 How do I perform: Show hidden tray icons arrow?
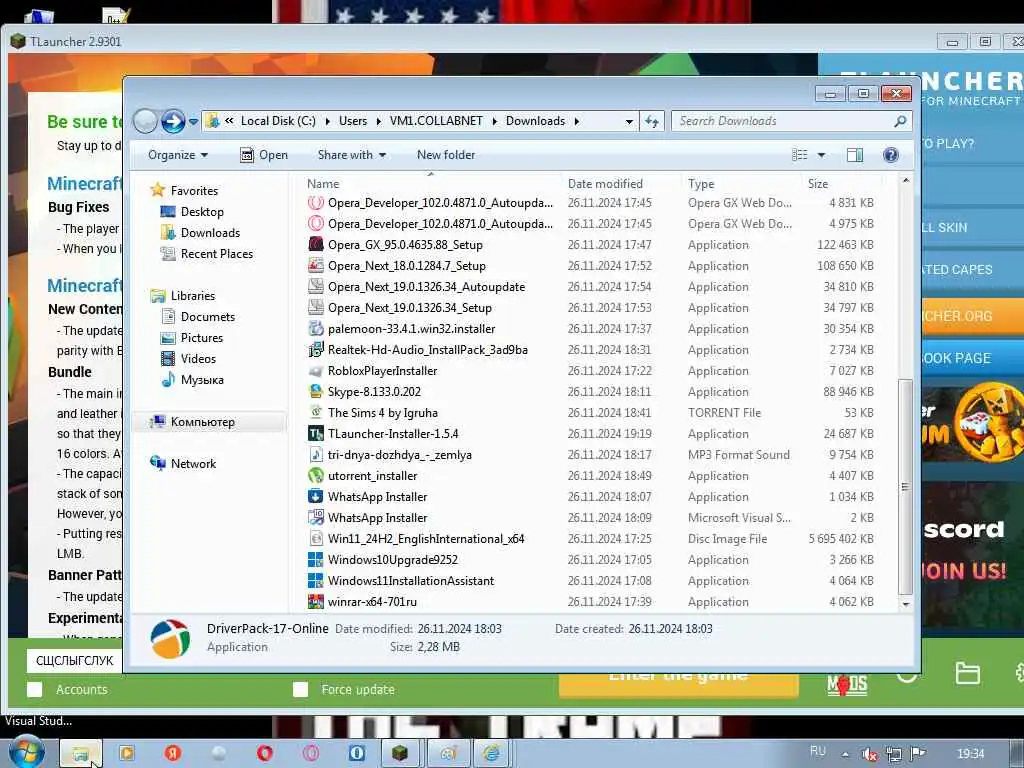coord(845,754)
